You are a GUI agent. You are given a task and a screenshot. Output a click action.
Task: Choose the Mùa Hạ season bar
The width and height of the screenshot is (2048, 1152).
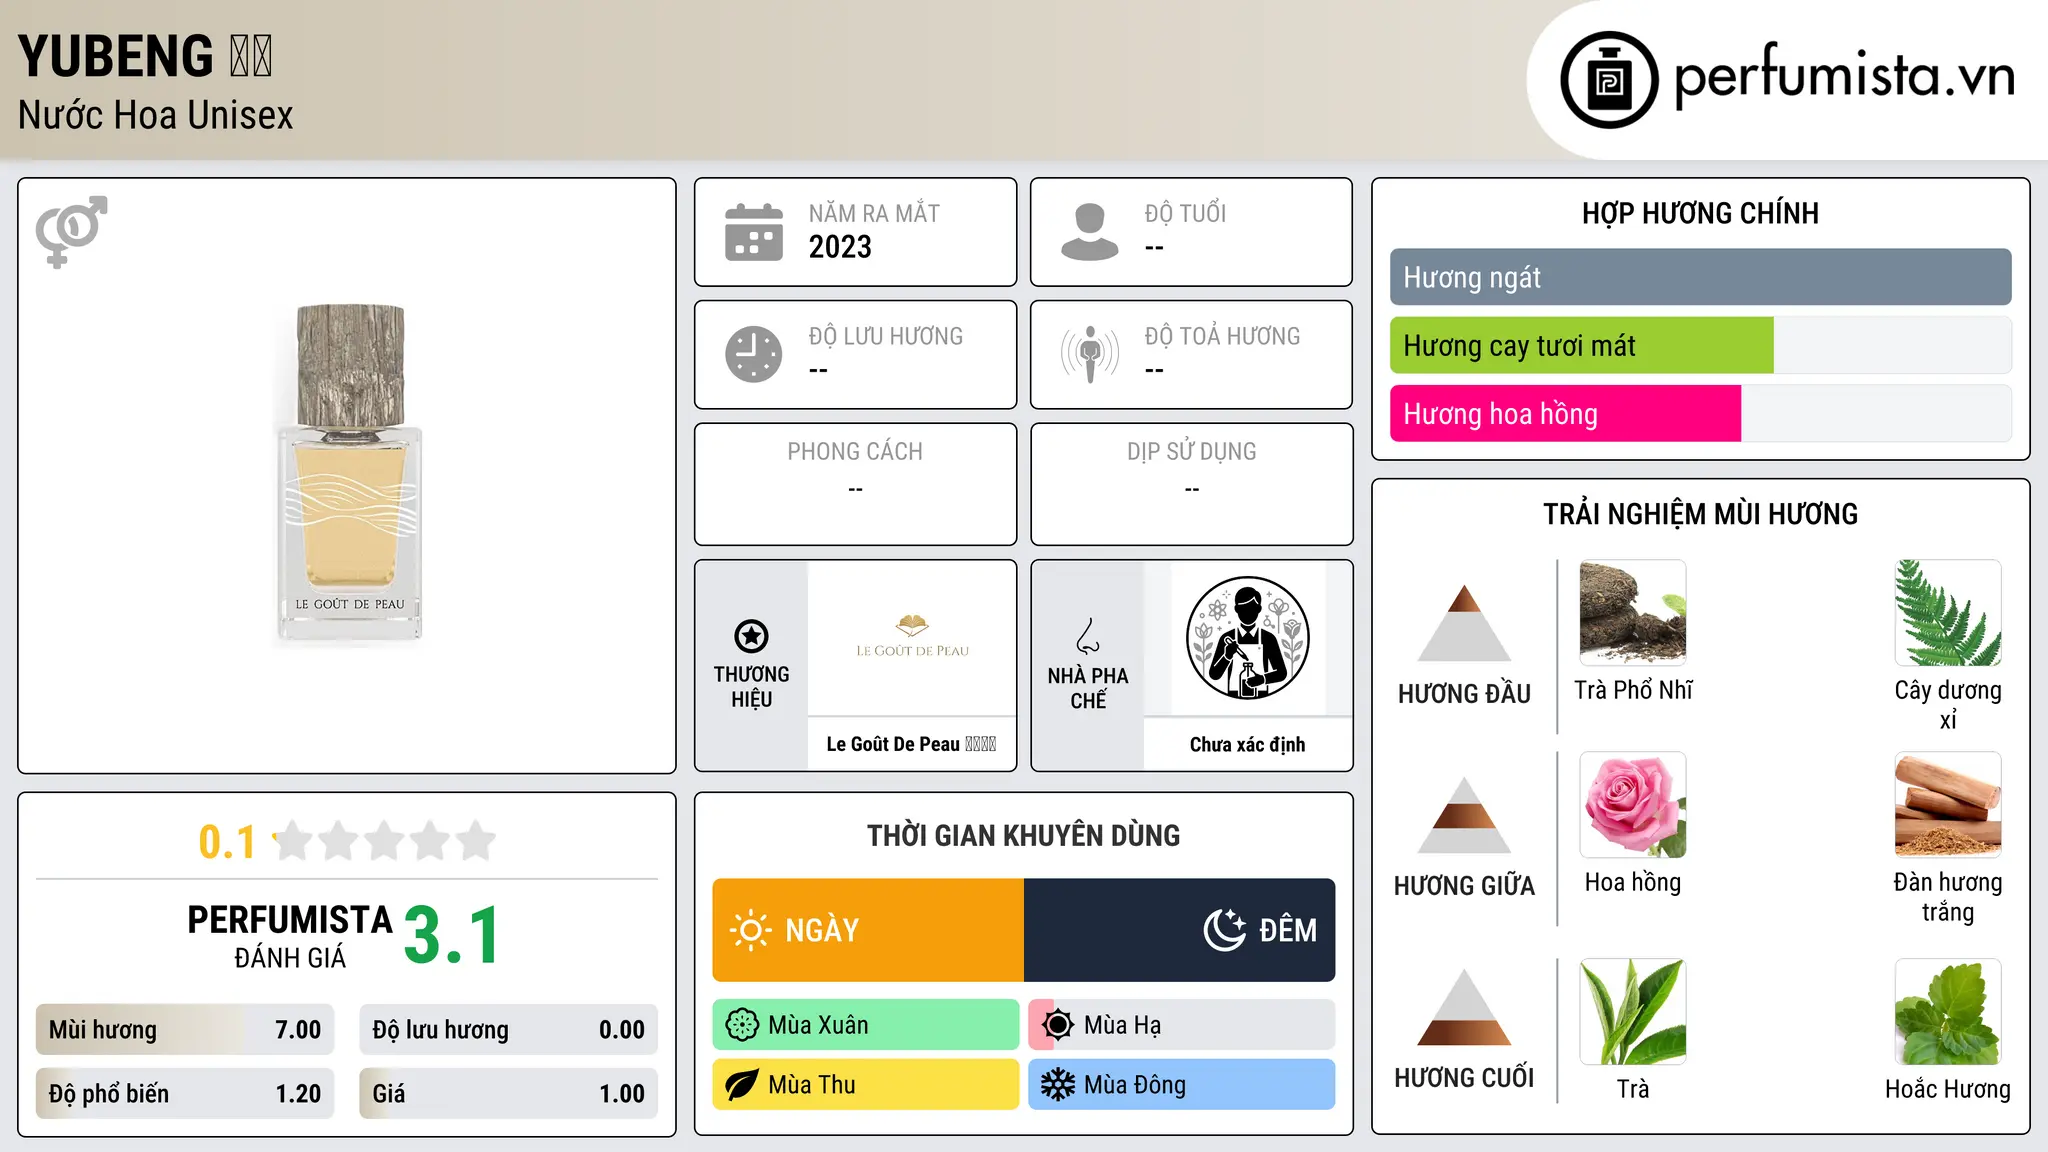1182,1025
